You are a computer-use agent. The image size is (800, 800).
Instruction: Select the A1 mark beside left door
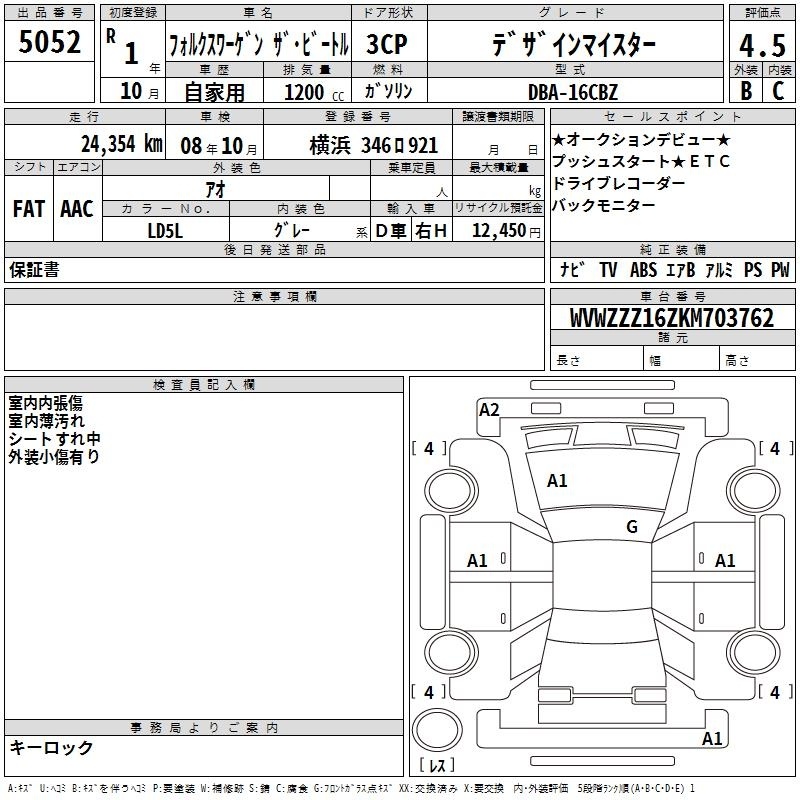tap(478, 561)
